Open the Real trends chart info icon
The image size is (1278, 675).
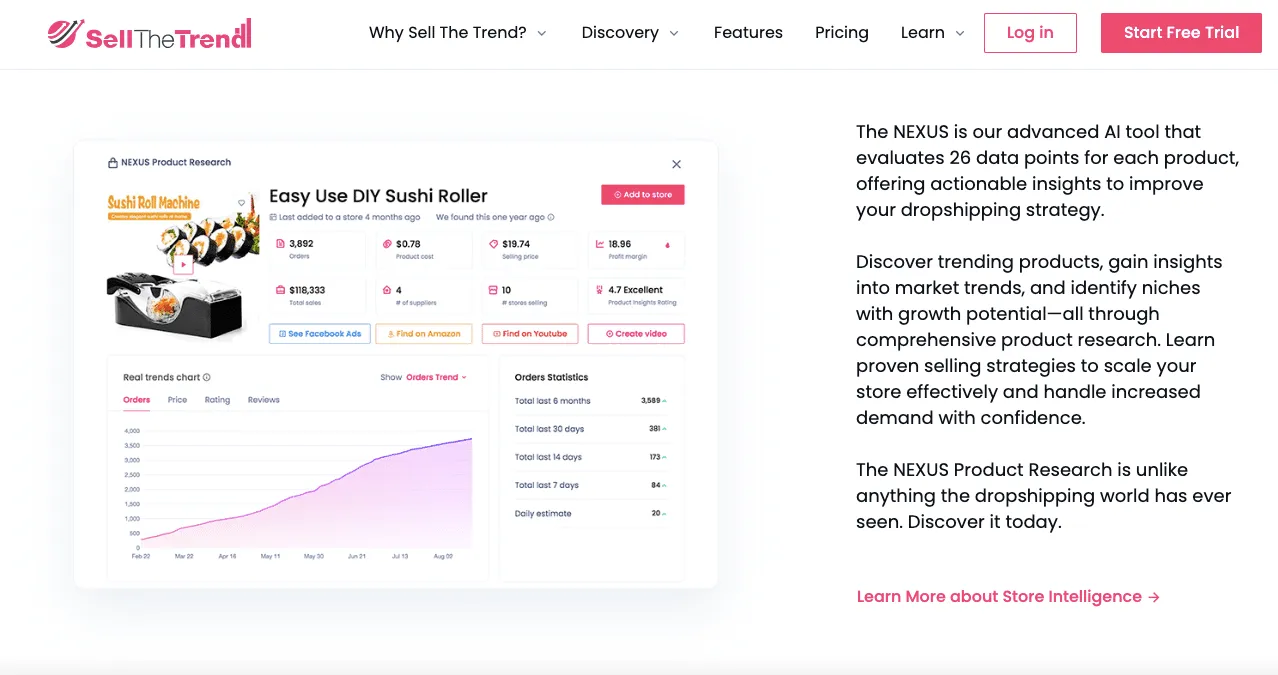point(207,377)
